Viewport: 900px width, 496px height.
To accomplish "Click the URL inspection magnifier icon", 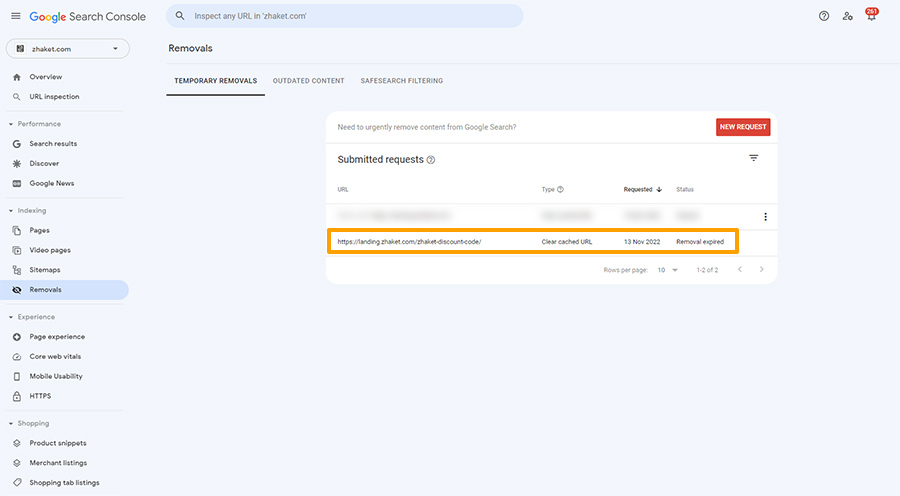I will click(17, 97).
